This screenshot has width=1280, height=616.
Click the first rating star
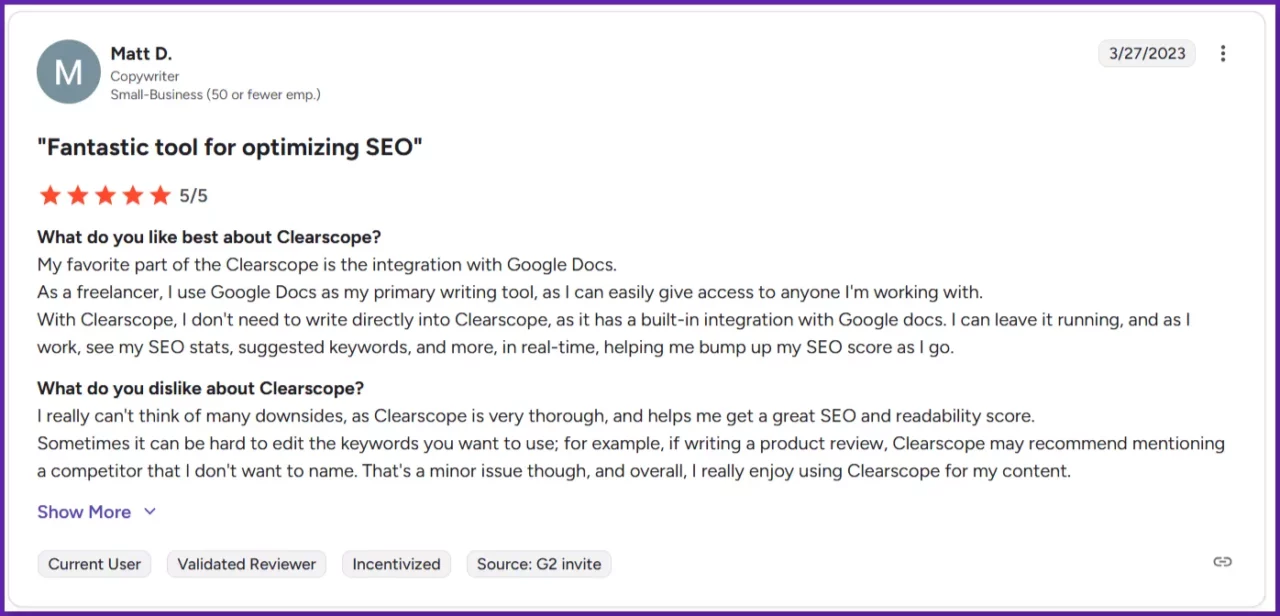[x=50, y=196]
